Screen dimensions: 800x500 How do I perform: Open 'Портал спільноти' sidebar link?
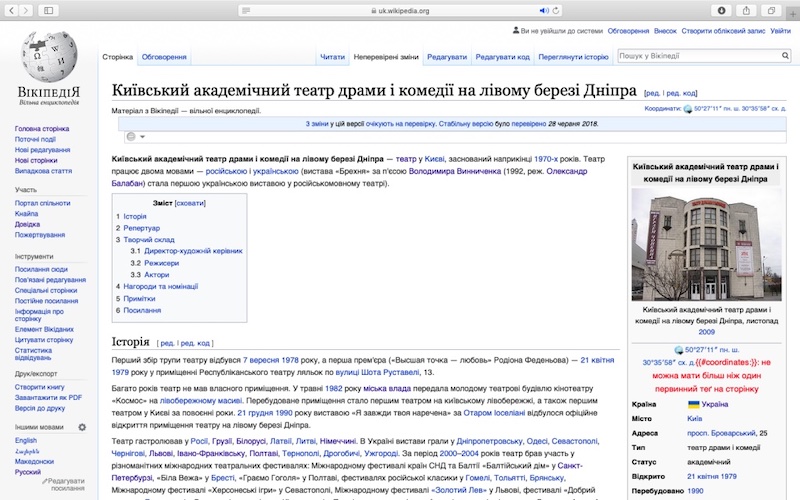pos(42,203)
